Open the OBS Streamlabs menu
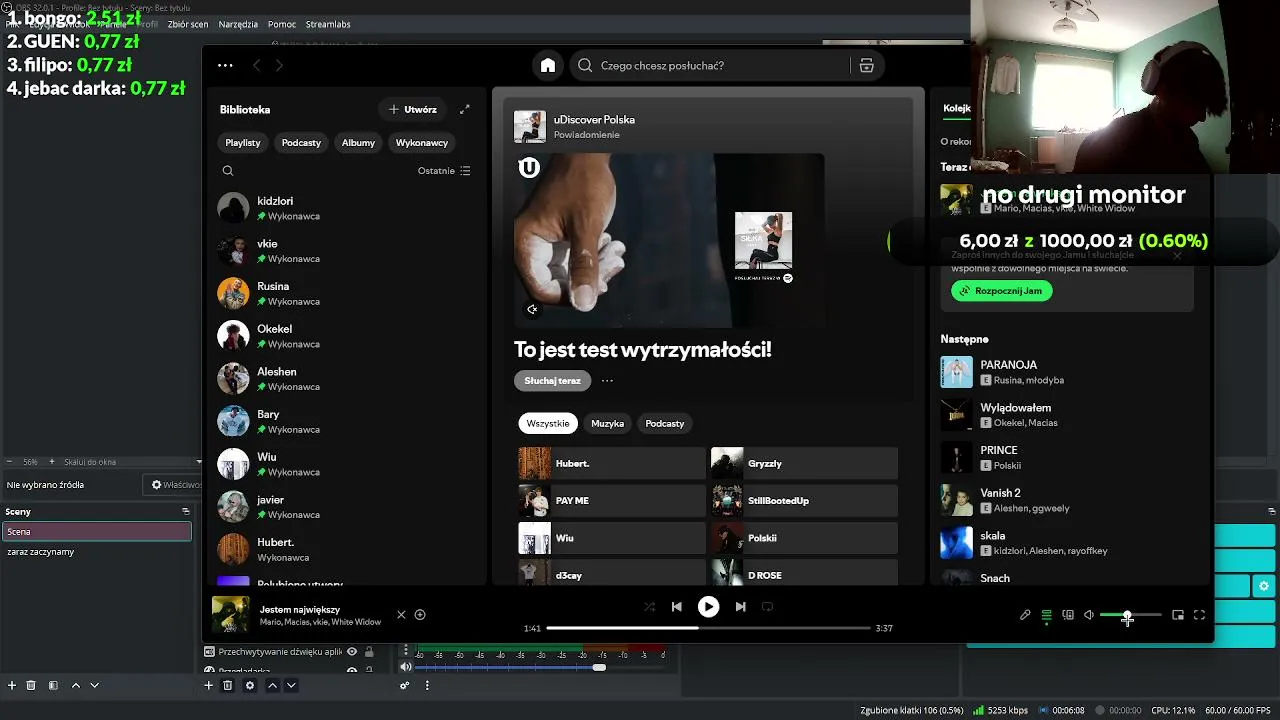 point(328,24)
